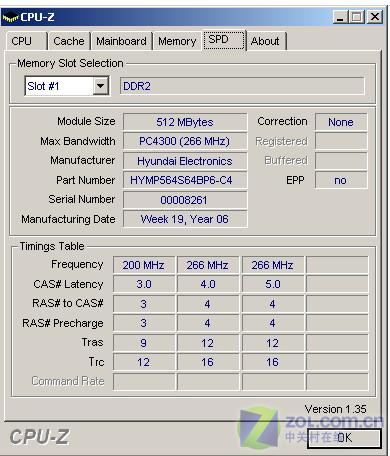
Task: Click Week 19, Year 06 date value
Action: pyautogui.click(x=185, y=219)
